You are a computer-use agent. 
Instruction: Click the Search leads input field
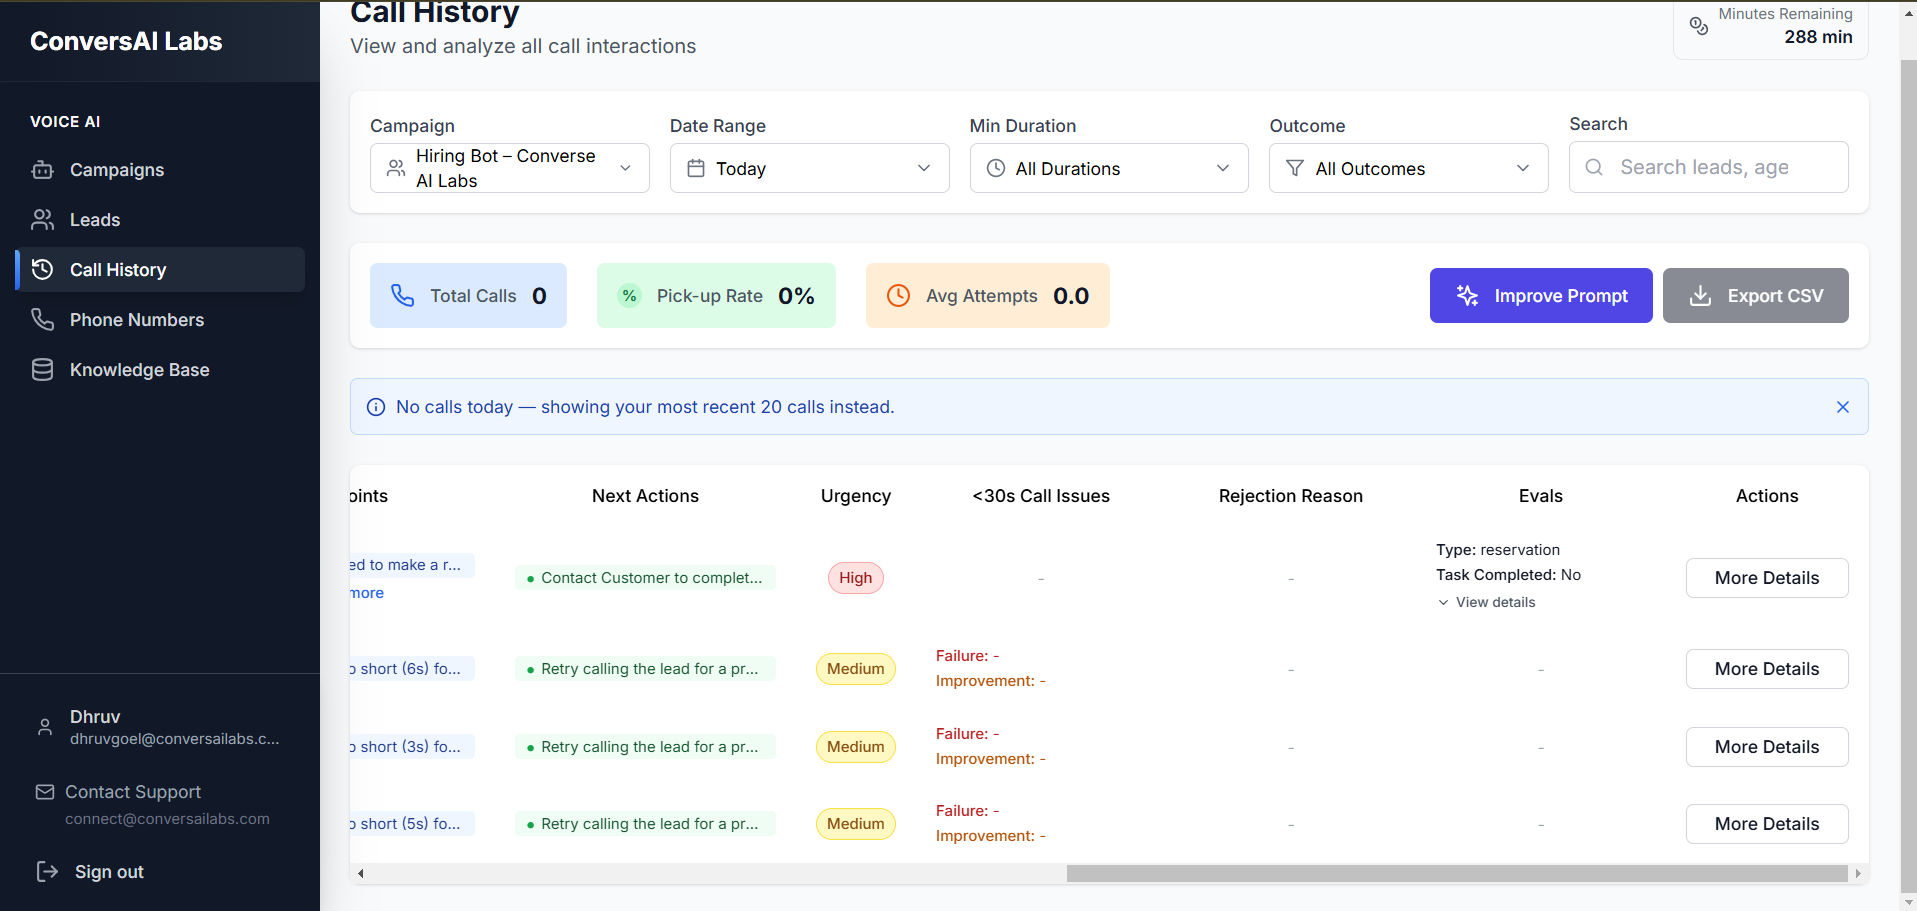coord(1709,167)
